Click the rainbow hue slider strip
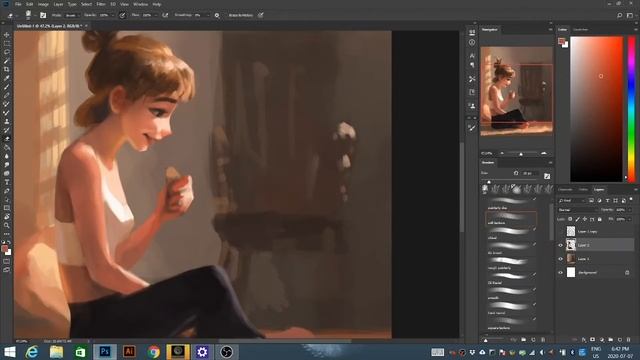 click(631, 109)
